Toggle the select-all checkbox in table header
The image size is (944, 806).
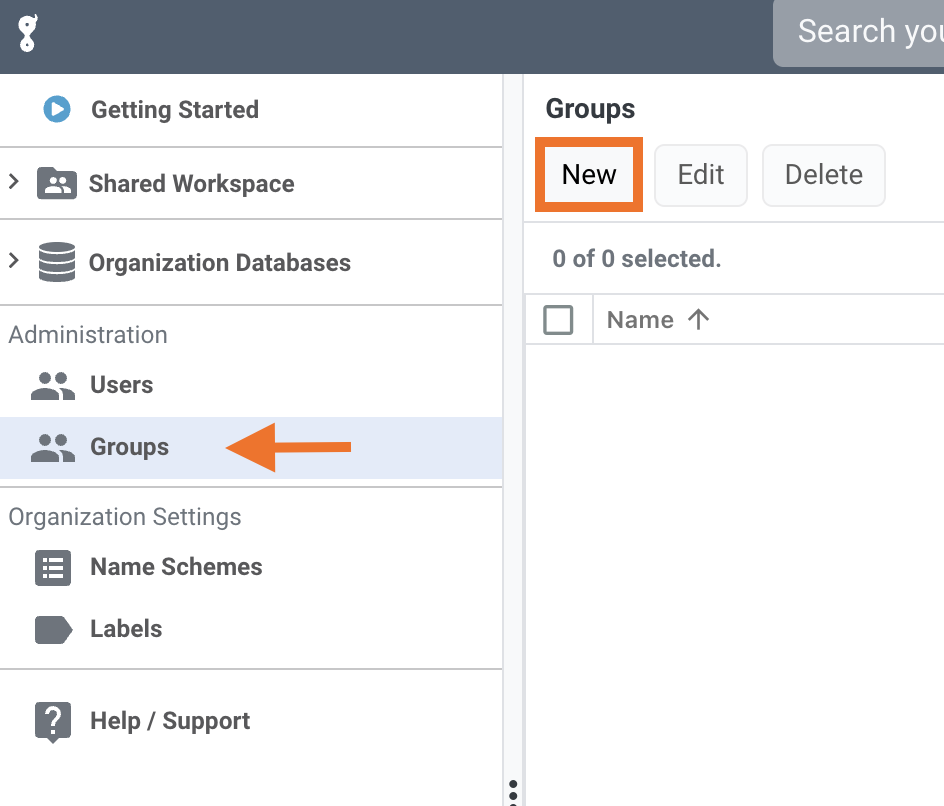pos(558,320)
